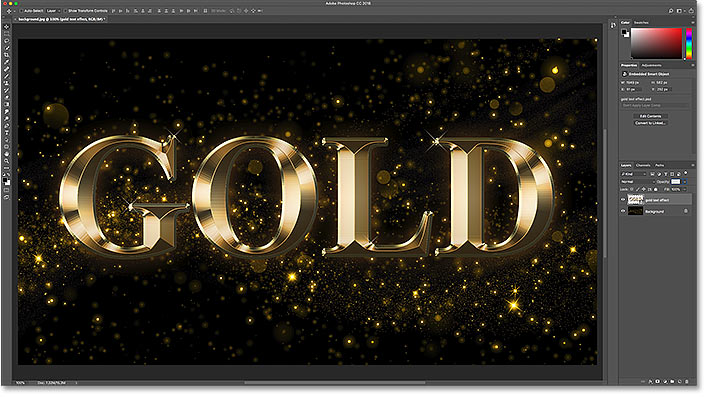The height and width of the screenshot is (397, 705).
Task: Open the Opacity slider dropdown arrow
Action: click(x=685, y=182)
